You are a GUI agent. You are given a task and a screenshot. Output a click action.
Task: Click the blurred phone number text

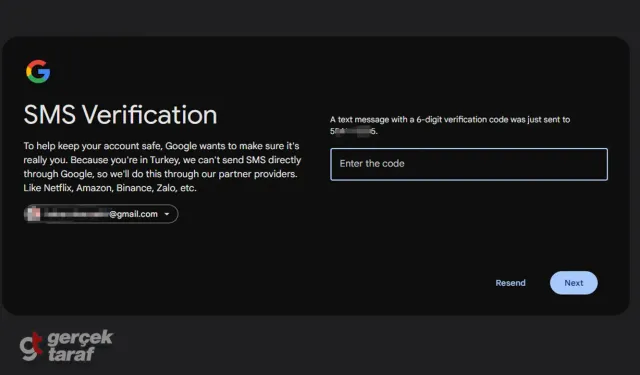point(353,131)
